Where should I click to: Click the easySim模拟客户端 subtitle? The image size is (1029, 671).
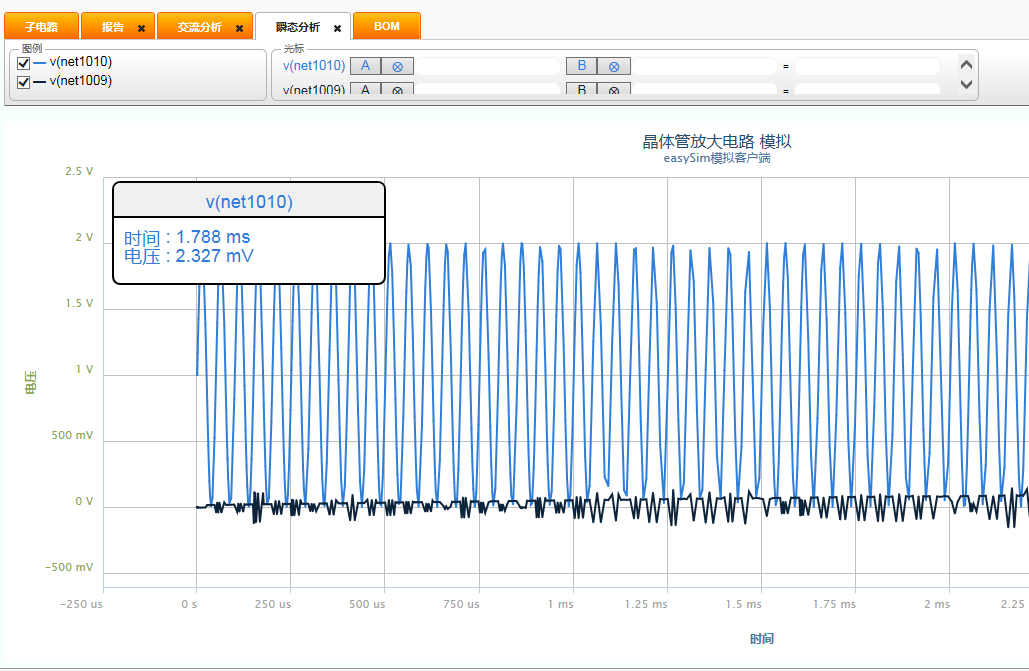[x=717, y=158]
